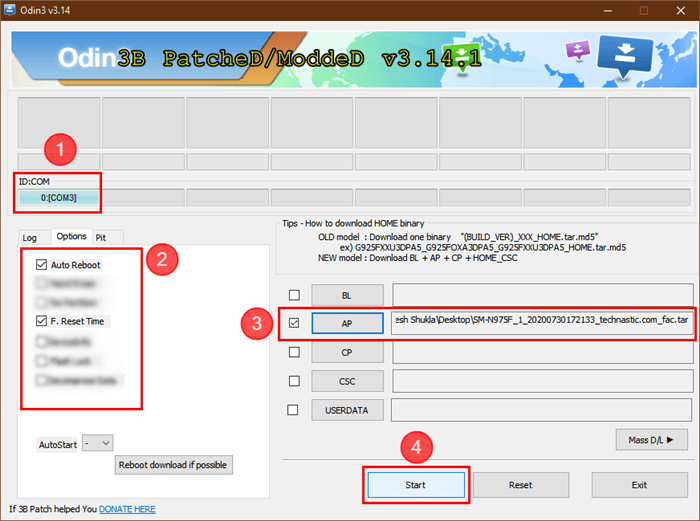Click the USERDATA button to browse file

pos(347,410)
